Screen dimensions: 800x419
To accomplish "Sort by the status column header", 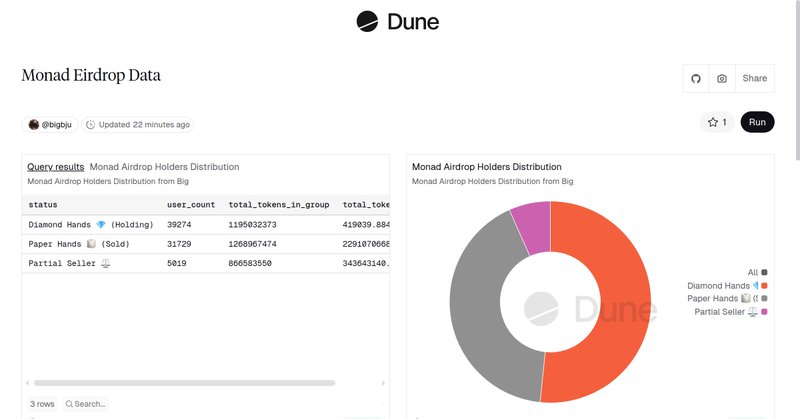I will tap(43, 205).
